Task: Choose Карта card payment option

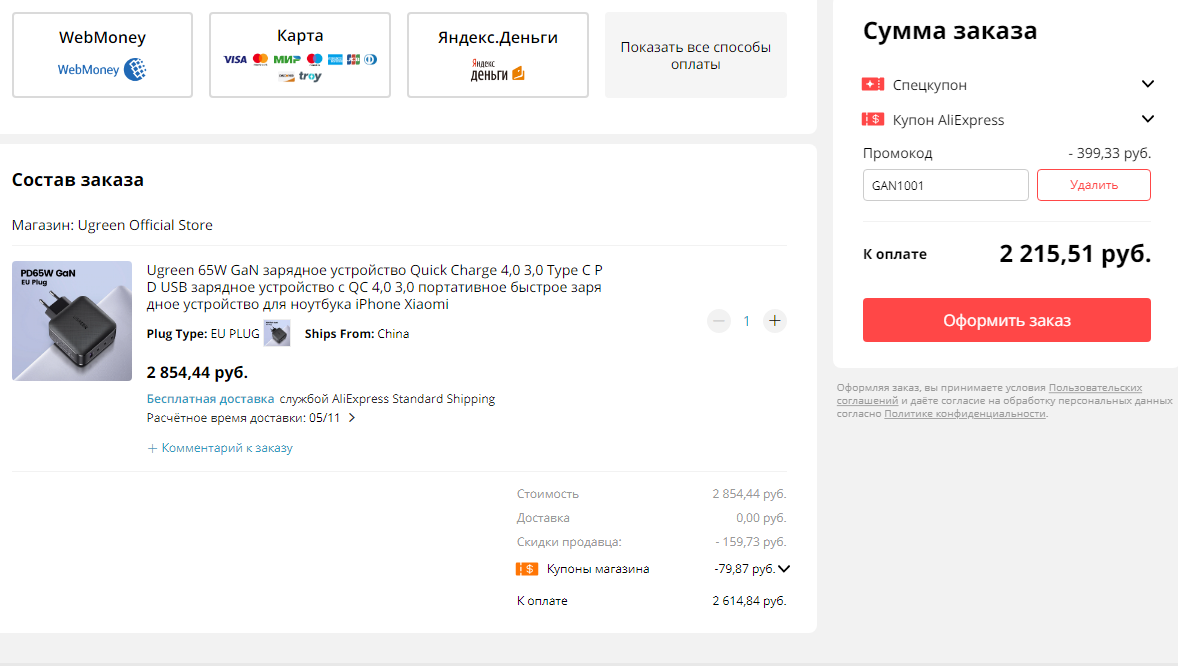Action: 300,55
